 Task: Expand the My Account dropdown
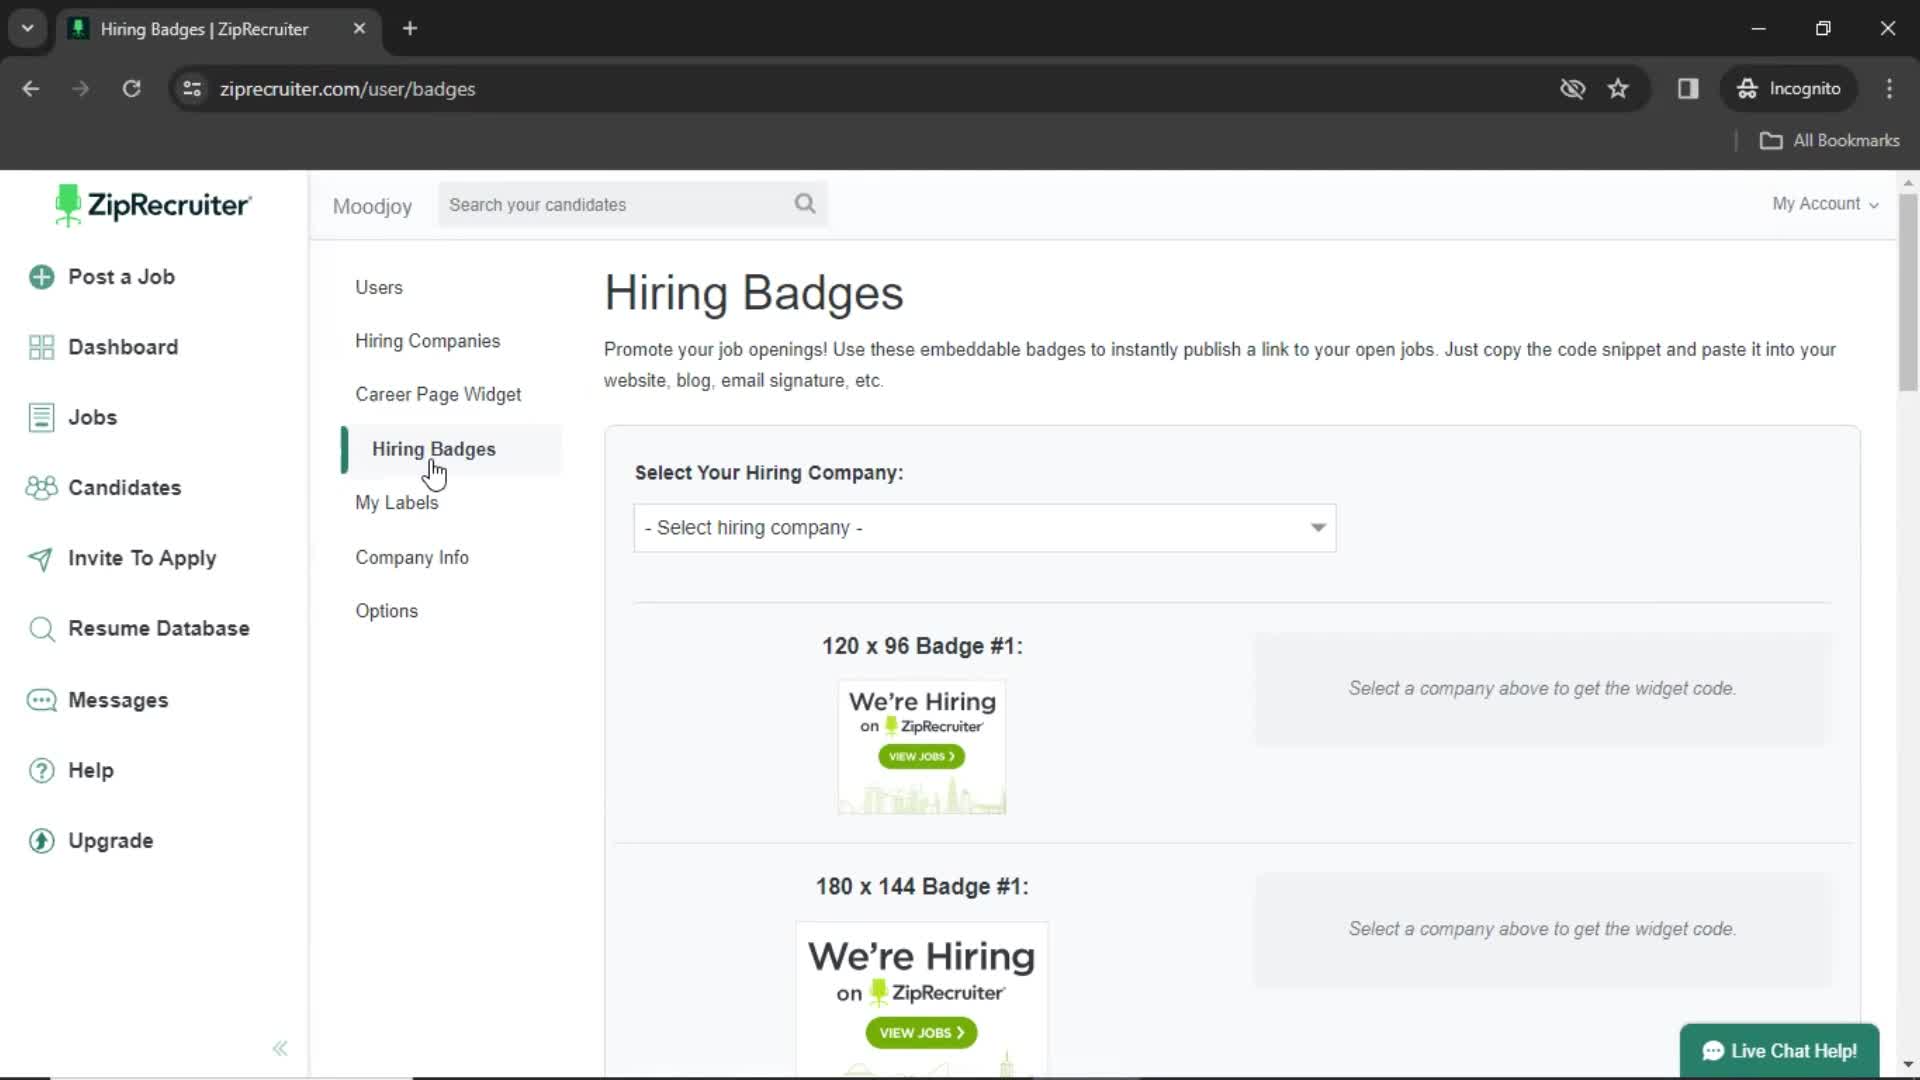pos(1824,204)
